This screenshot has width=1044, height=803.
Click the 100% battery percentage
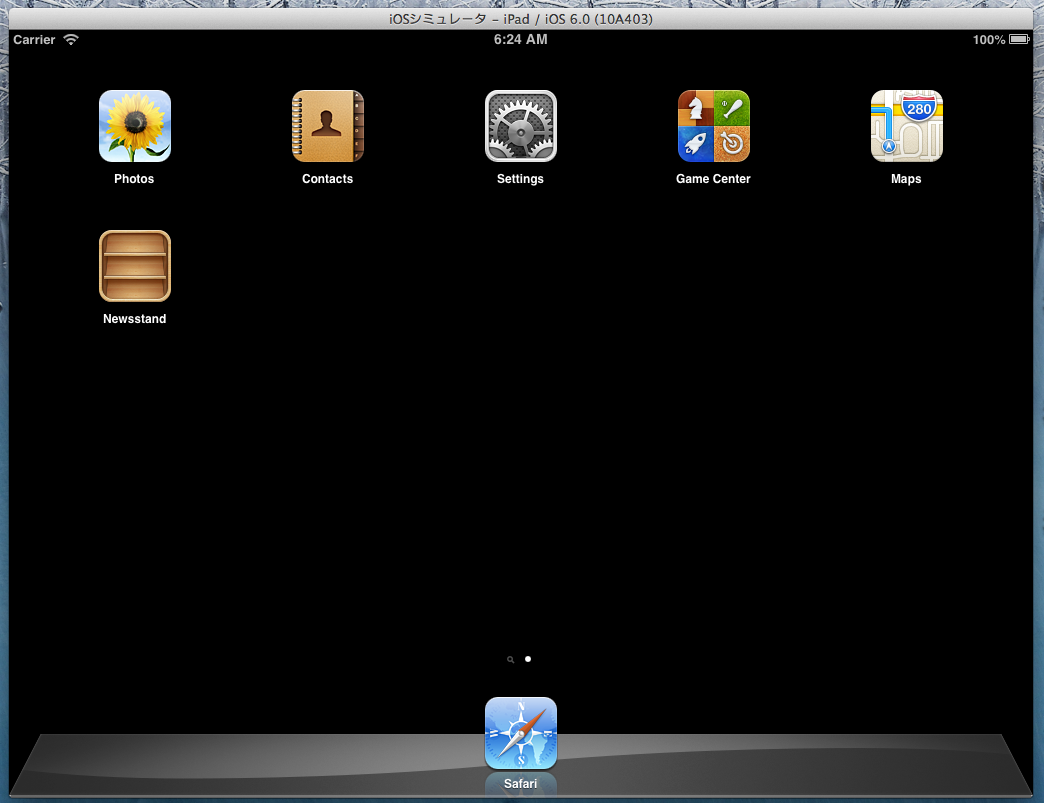tap(989, 40)
